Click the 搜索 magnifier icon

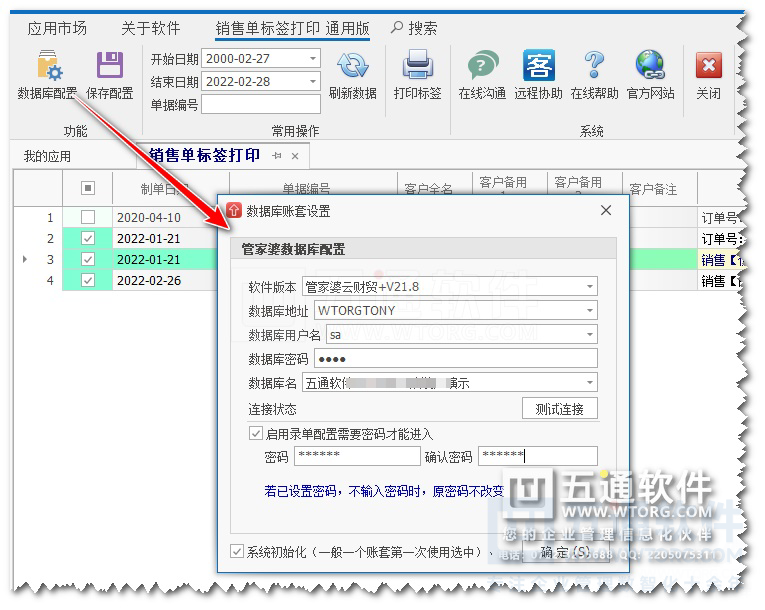(396, 27)
